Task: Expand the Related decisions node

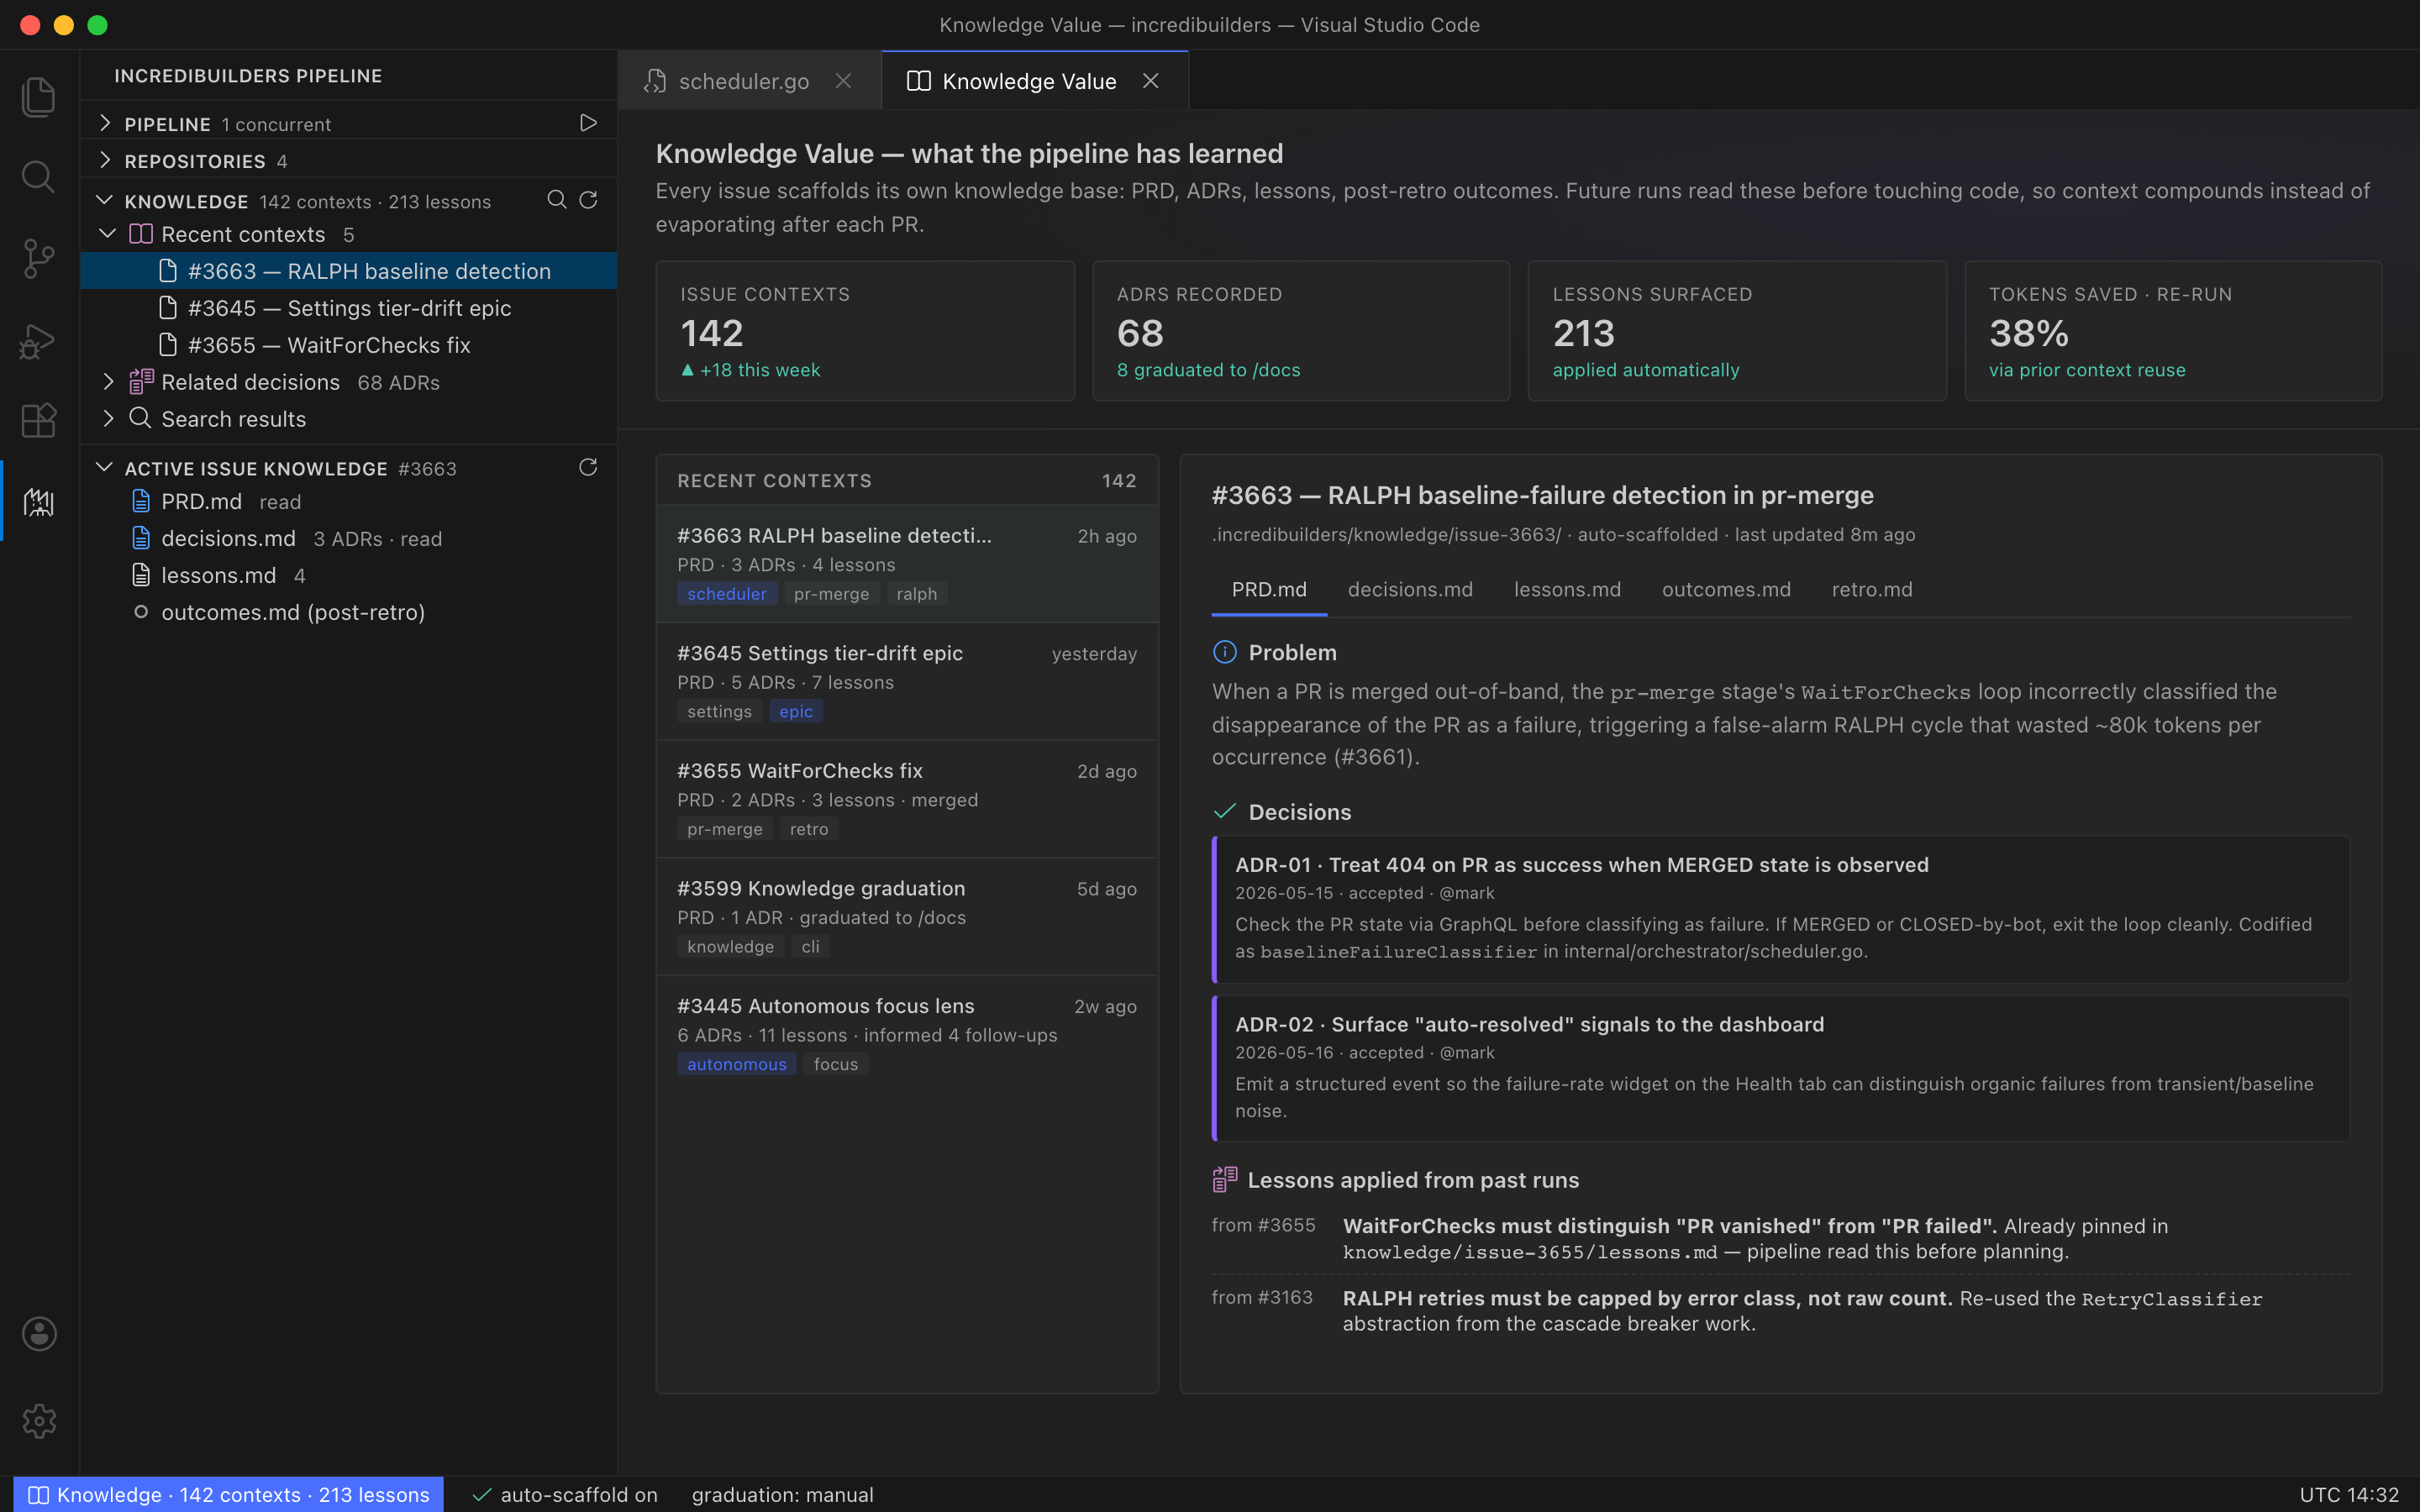Action: click(108, 382)
